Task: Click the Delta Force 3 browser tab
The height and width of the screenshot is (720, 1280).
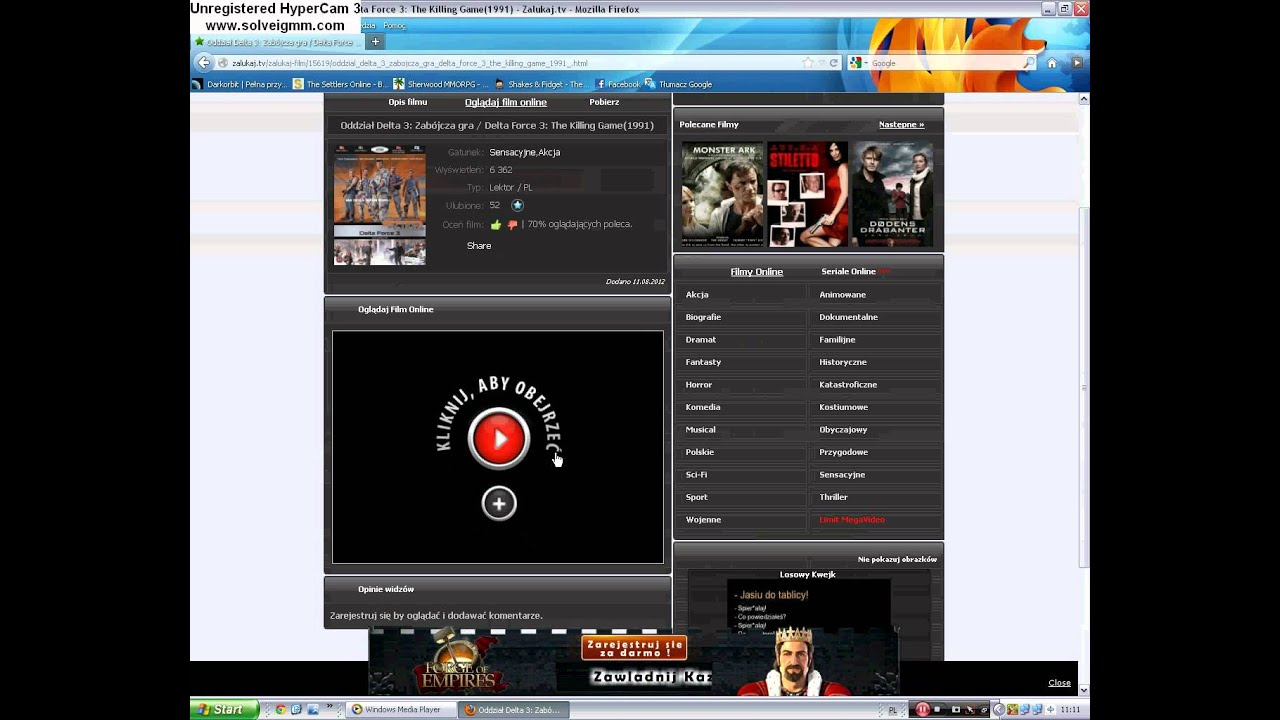Action: (x=278, y=42)
